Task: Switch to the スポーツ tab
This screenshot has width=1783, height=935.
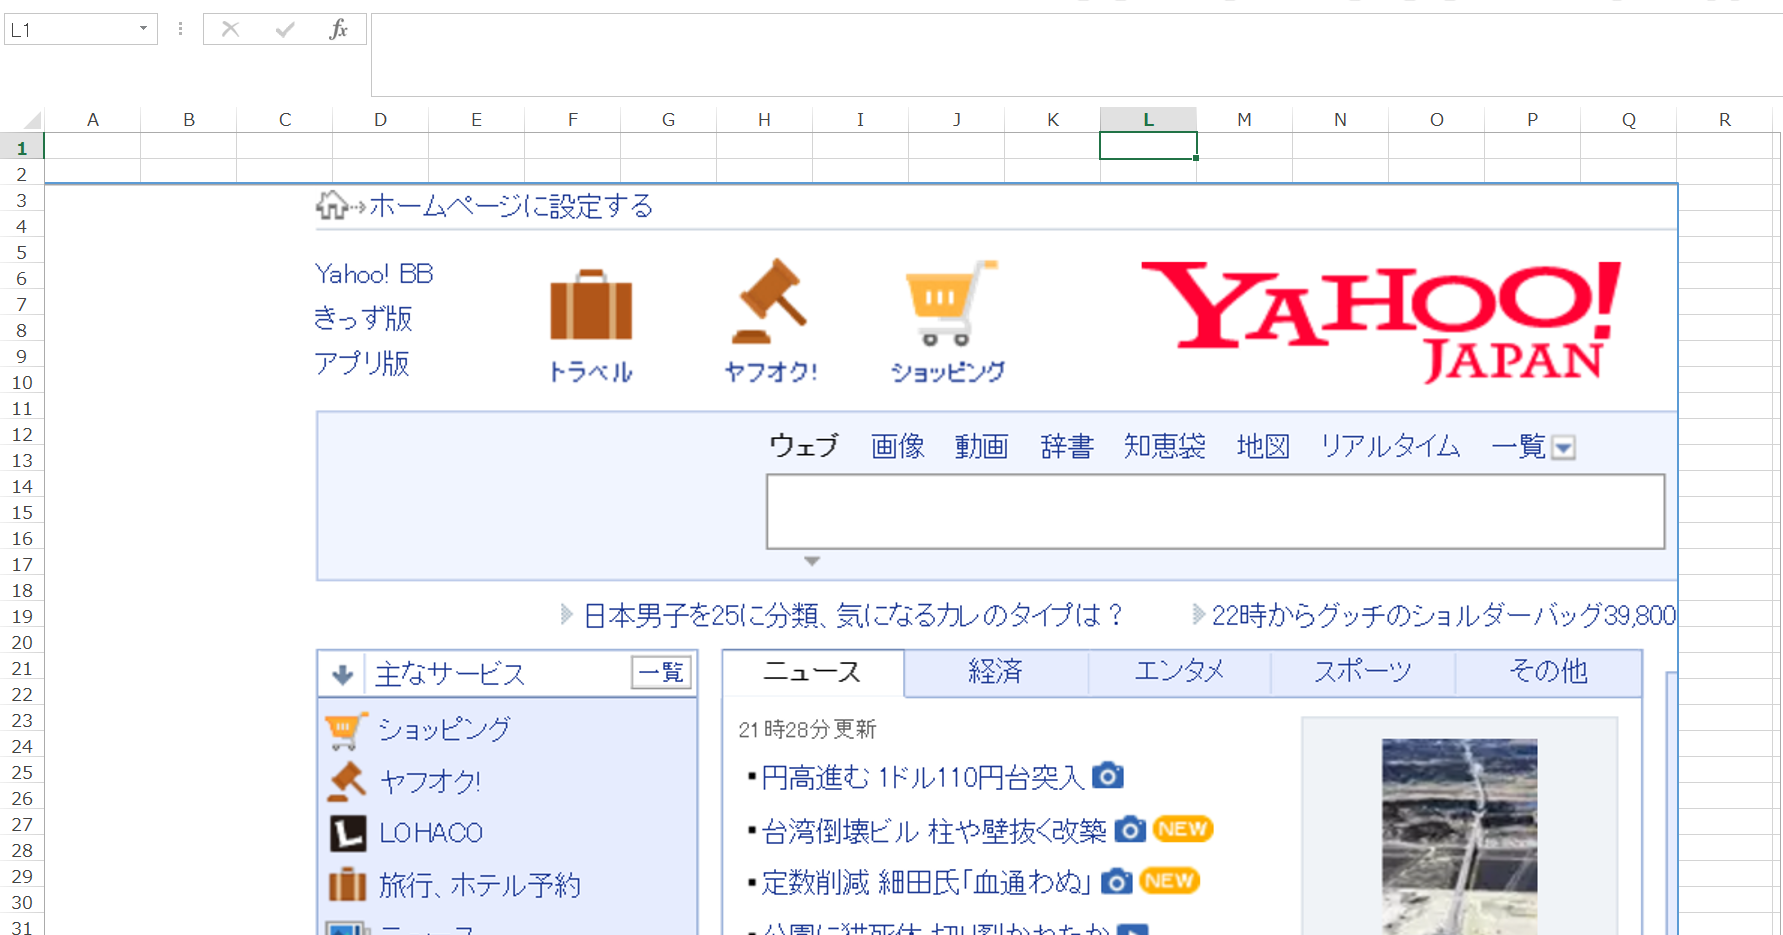Action: [x=1363, y=672]
